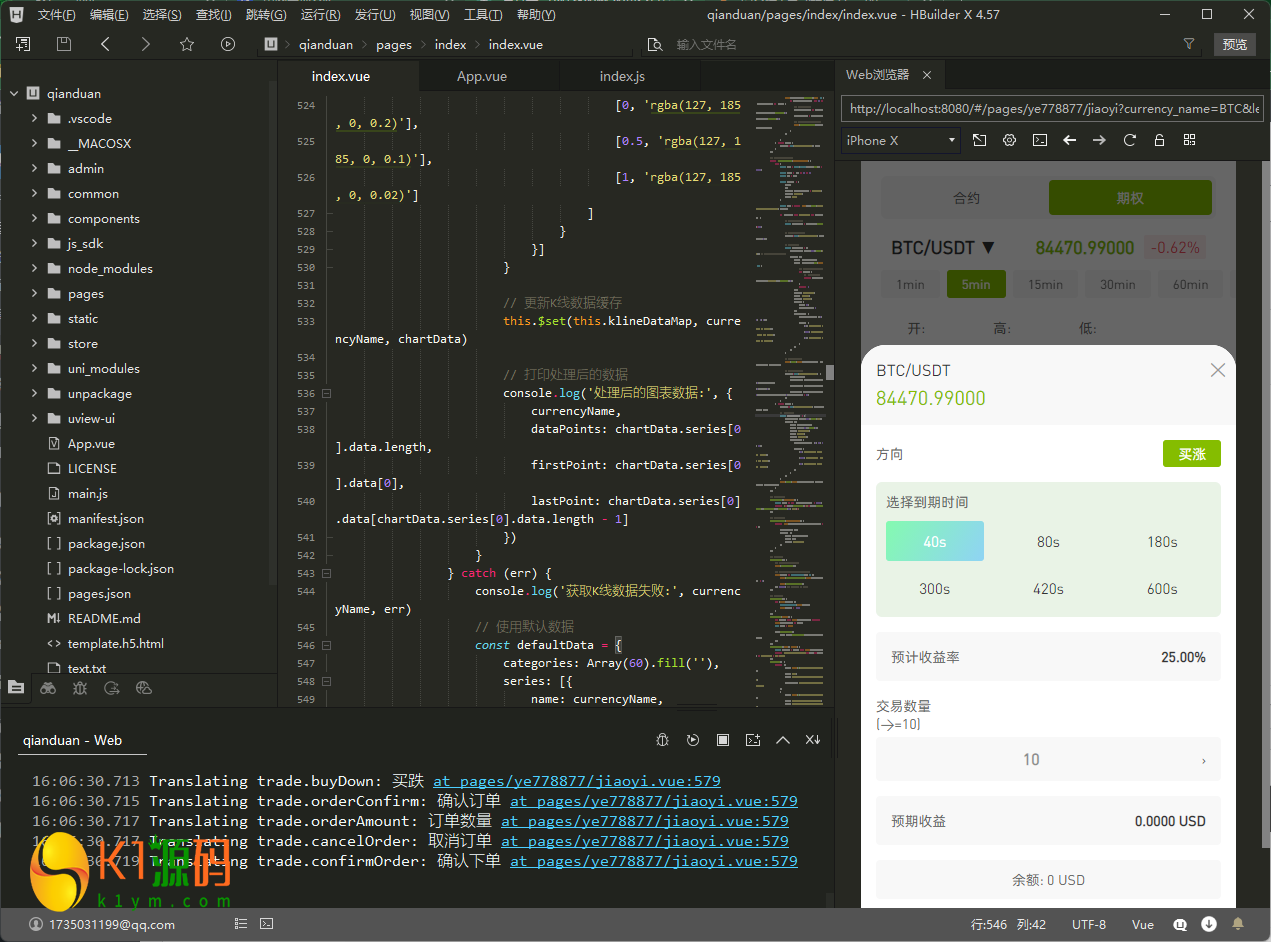Open the browser QR code icon

(1189, 141)
